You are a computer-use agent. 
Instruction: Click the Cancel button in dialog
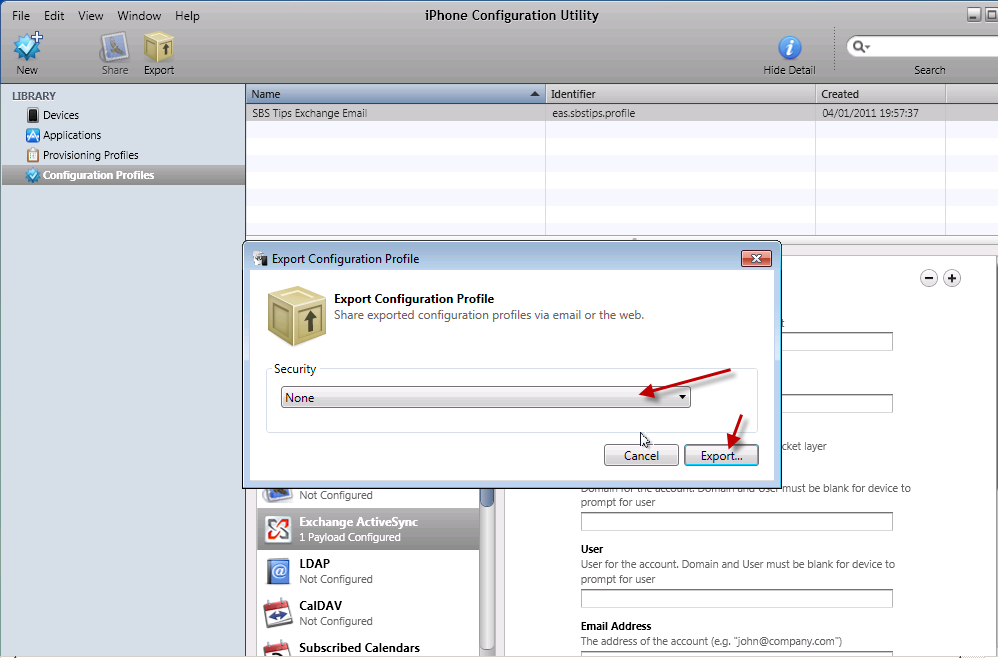641,455
